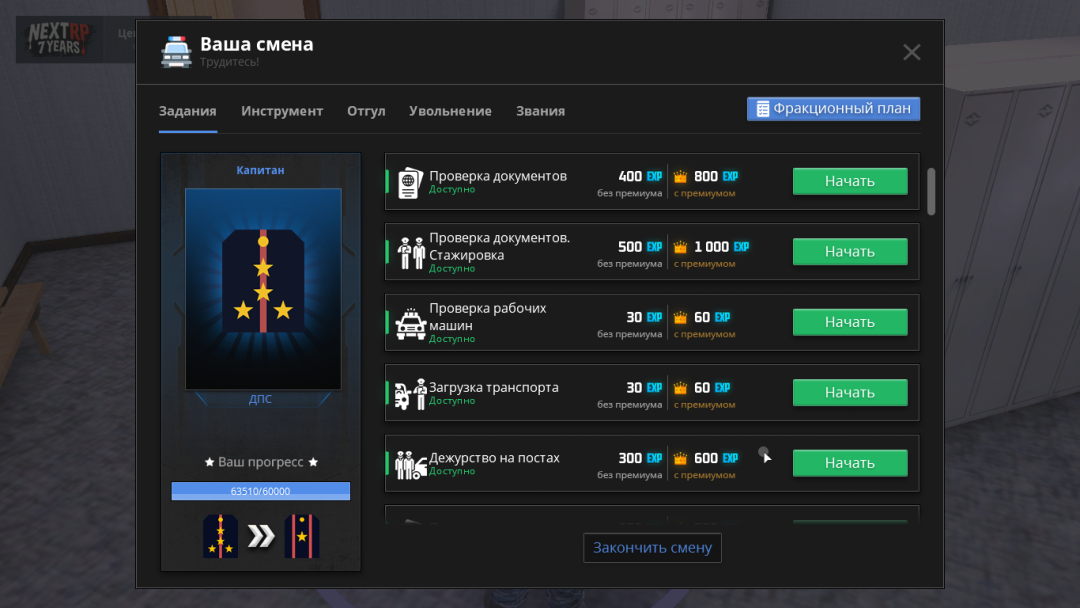Click the passport icon for Проверка документов
This screenshot has width=1080, height=608.
coord(410,183)
